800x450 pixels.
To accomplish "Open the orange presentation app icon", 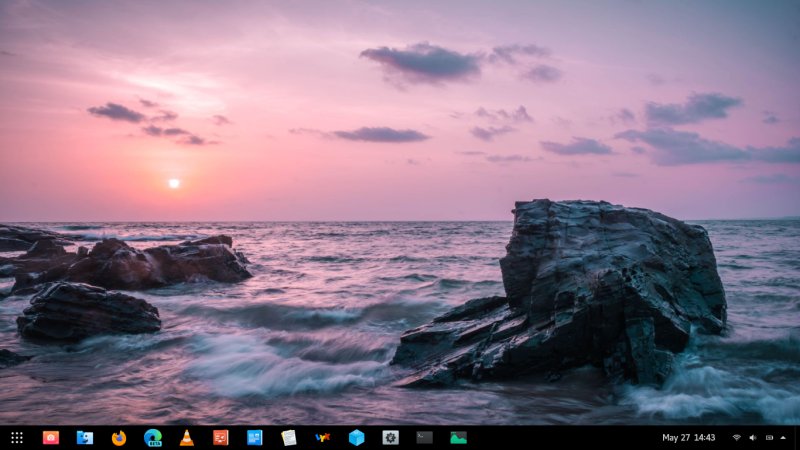I will pyautogui.click(x=220, y=438).
